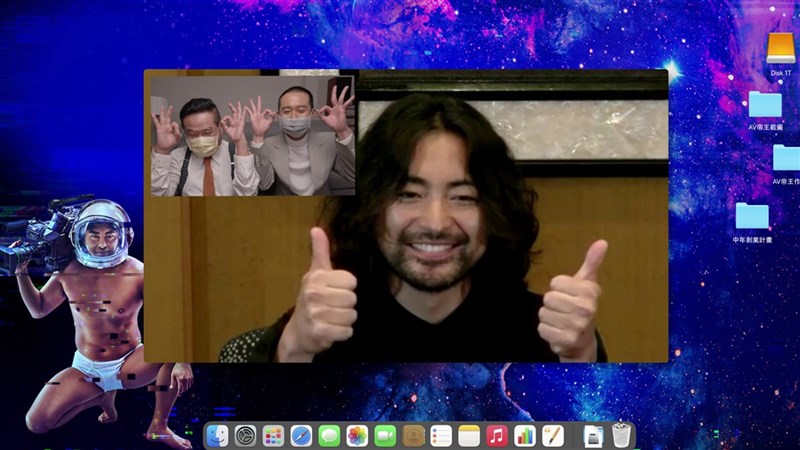Open Finder from the dock

click(x=217, y=436)
